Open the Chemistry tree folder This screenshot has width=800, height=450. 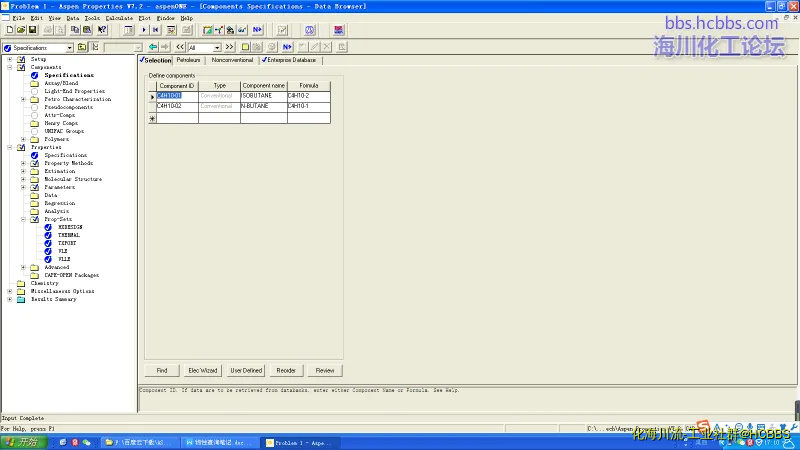44,283
